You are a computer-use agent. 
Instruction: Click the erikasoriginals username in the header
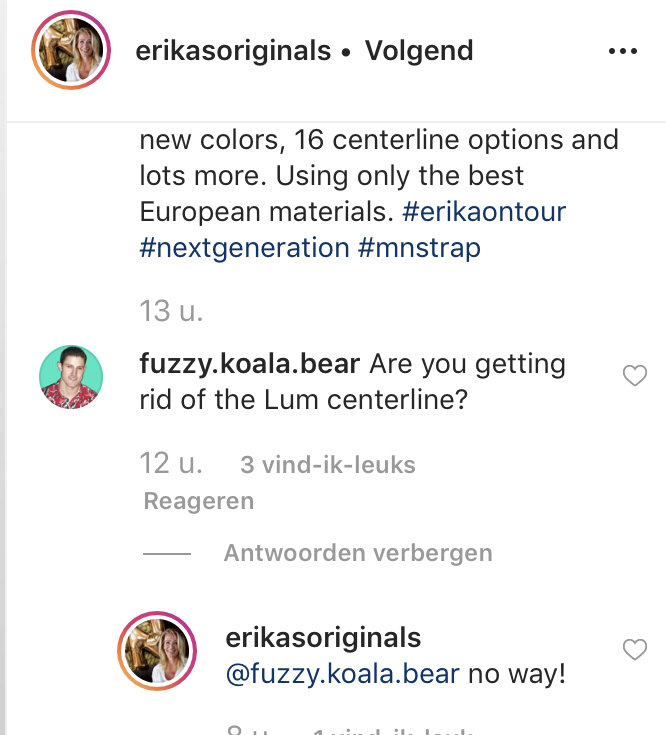pyautogui.click(x=233, y=51)
